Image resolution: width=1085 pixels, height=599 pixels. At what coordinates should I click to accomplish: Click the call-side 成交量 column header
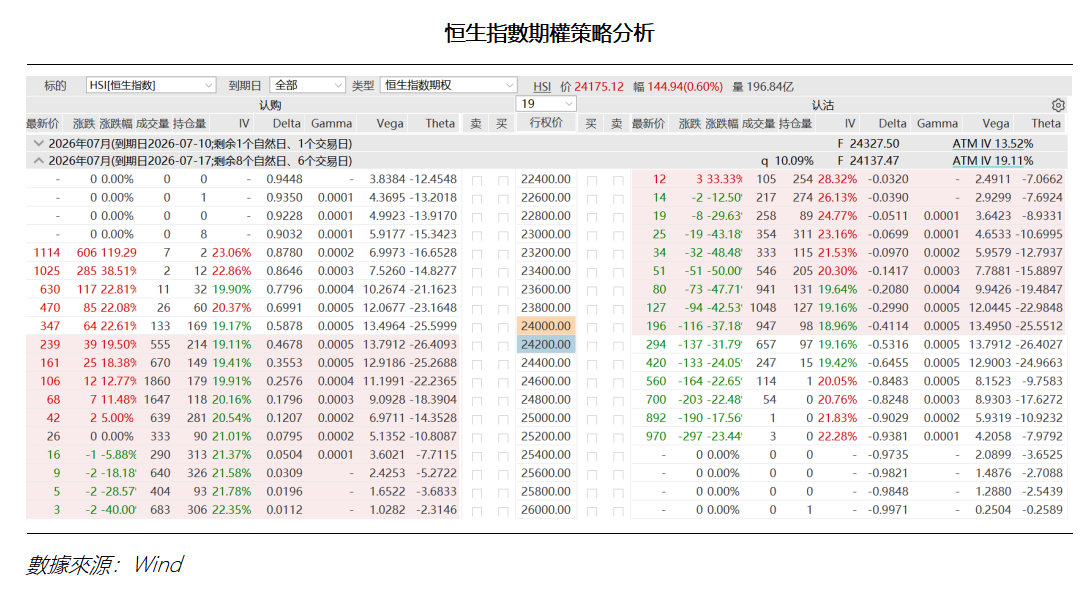click(153, 124)
